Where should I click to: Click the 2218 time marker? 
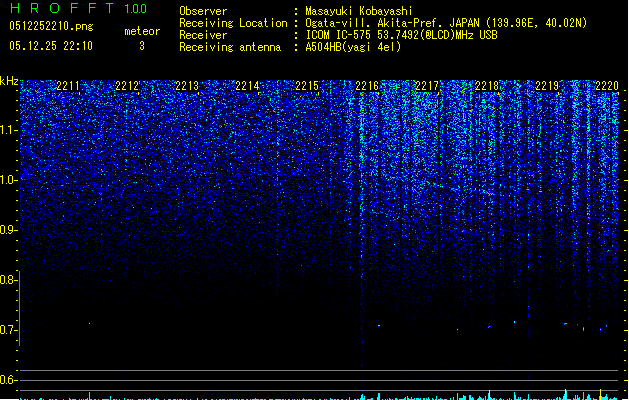pyautogui.click(x=487, y=86)
